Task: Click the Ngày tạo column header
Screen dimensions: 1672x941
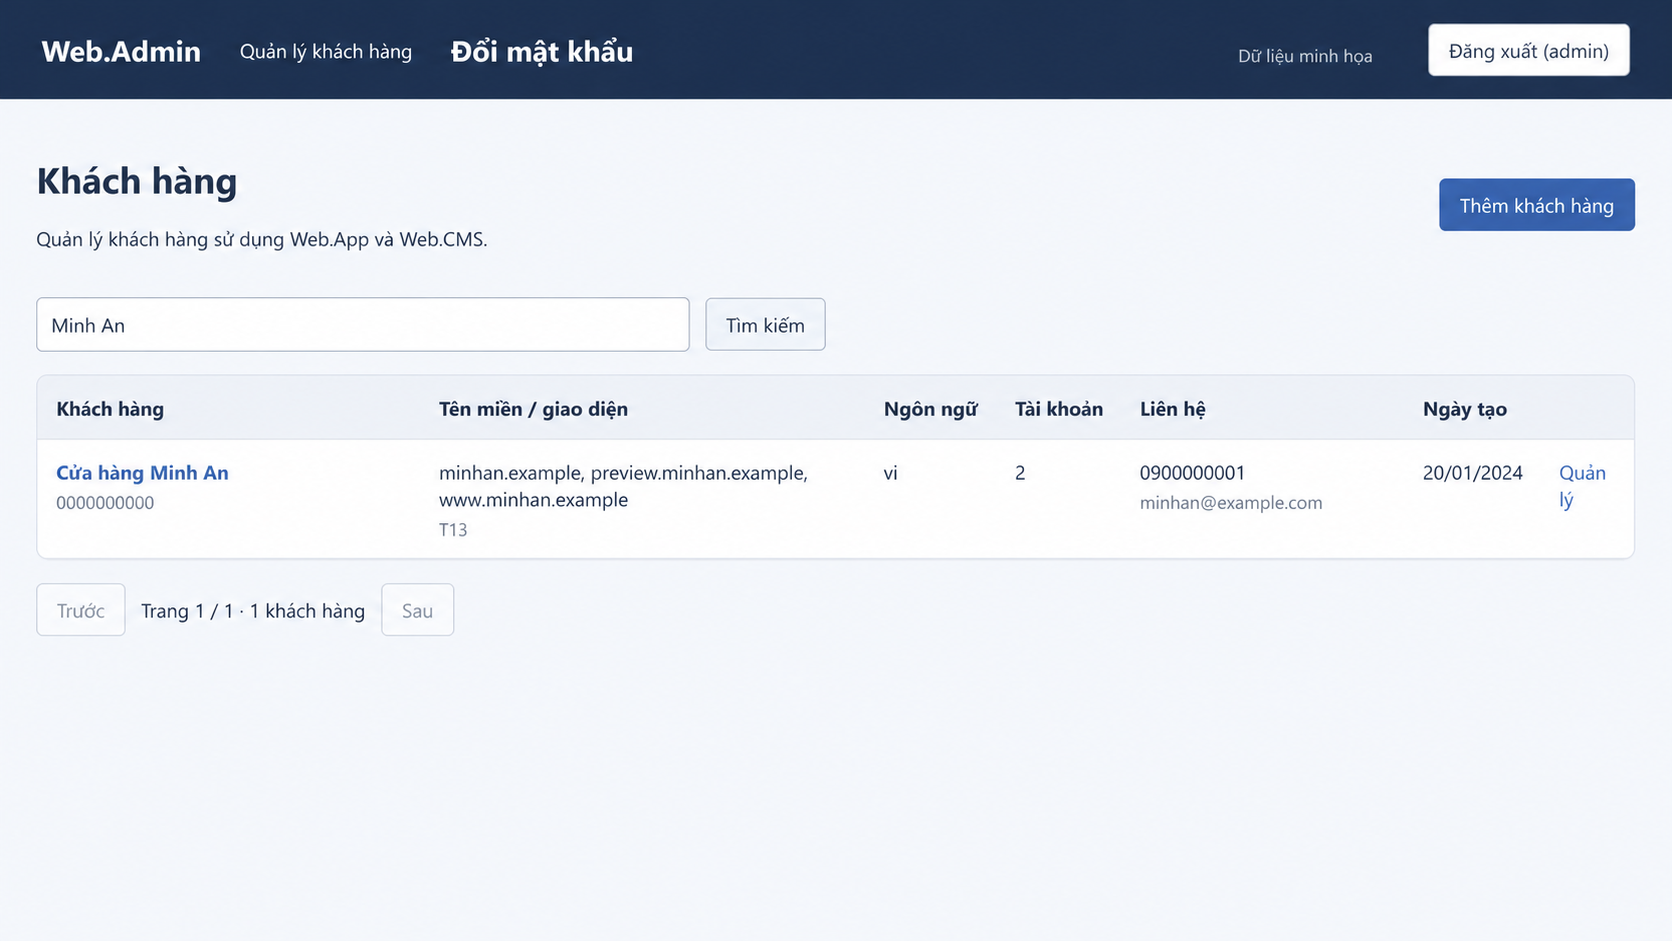Action: click(x=1465, y=408)
